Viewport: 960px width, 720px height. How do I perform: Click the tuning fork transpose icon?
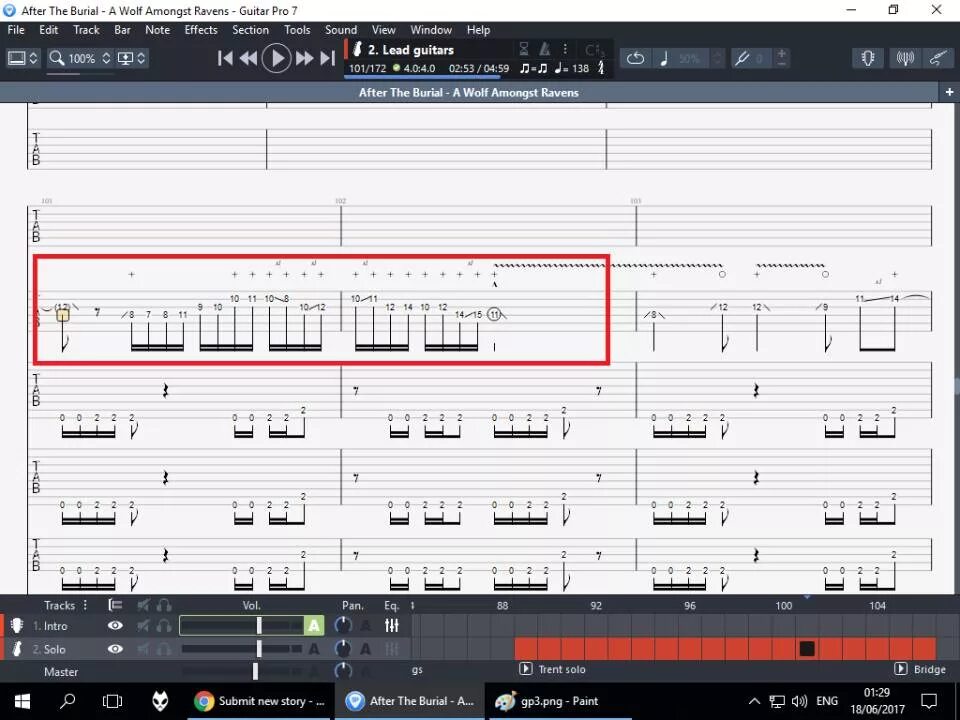(x=741, y=58)
